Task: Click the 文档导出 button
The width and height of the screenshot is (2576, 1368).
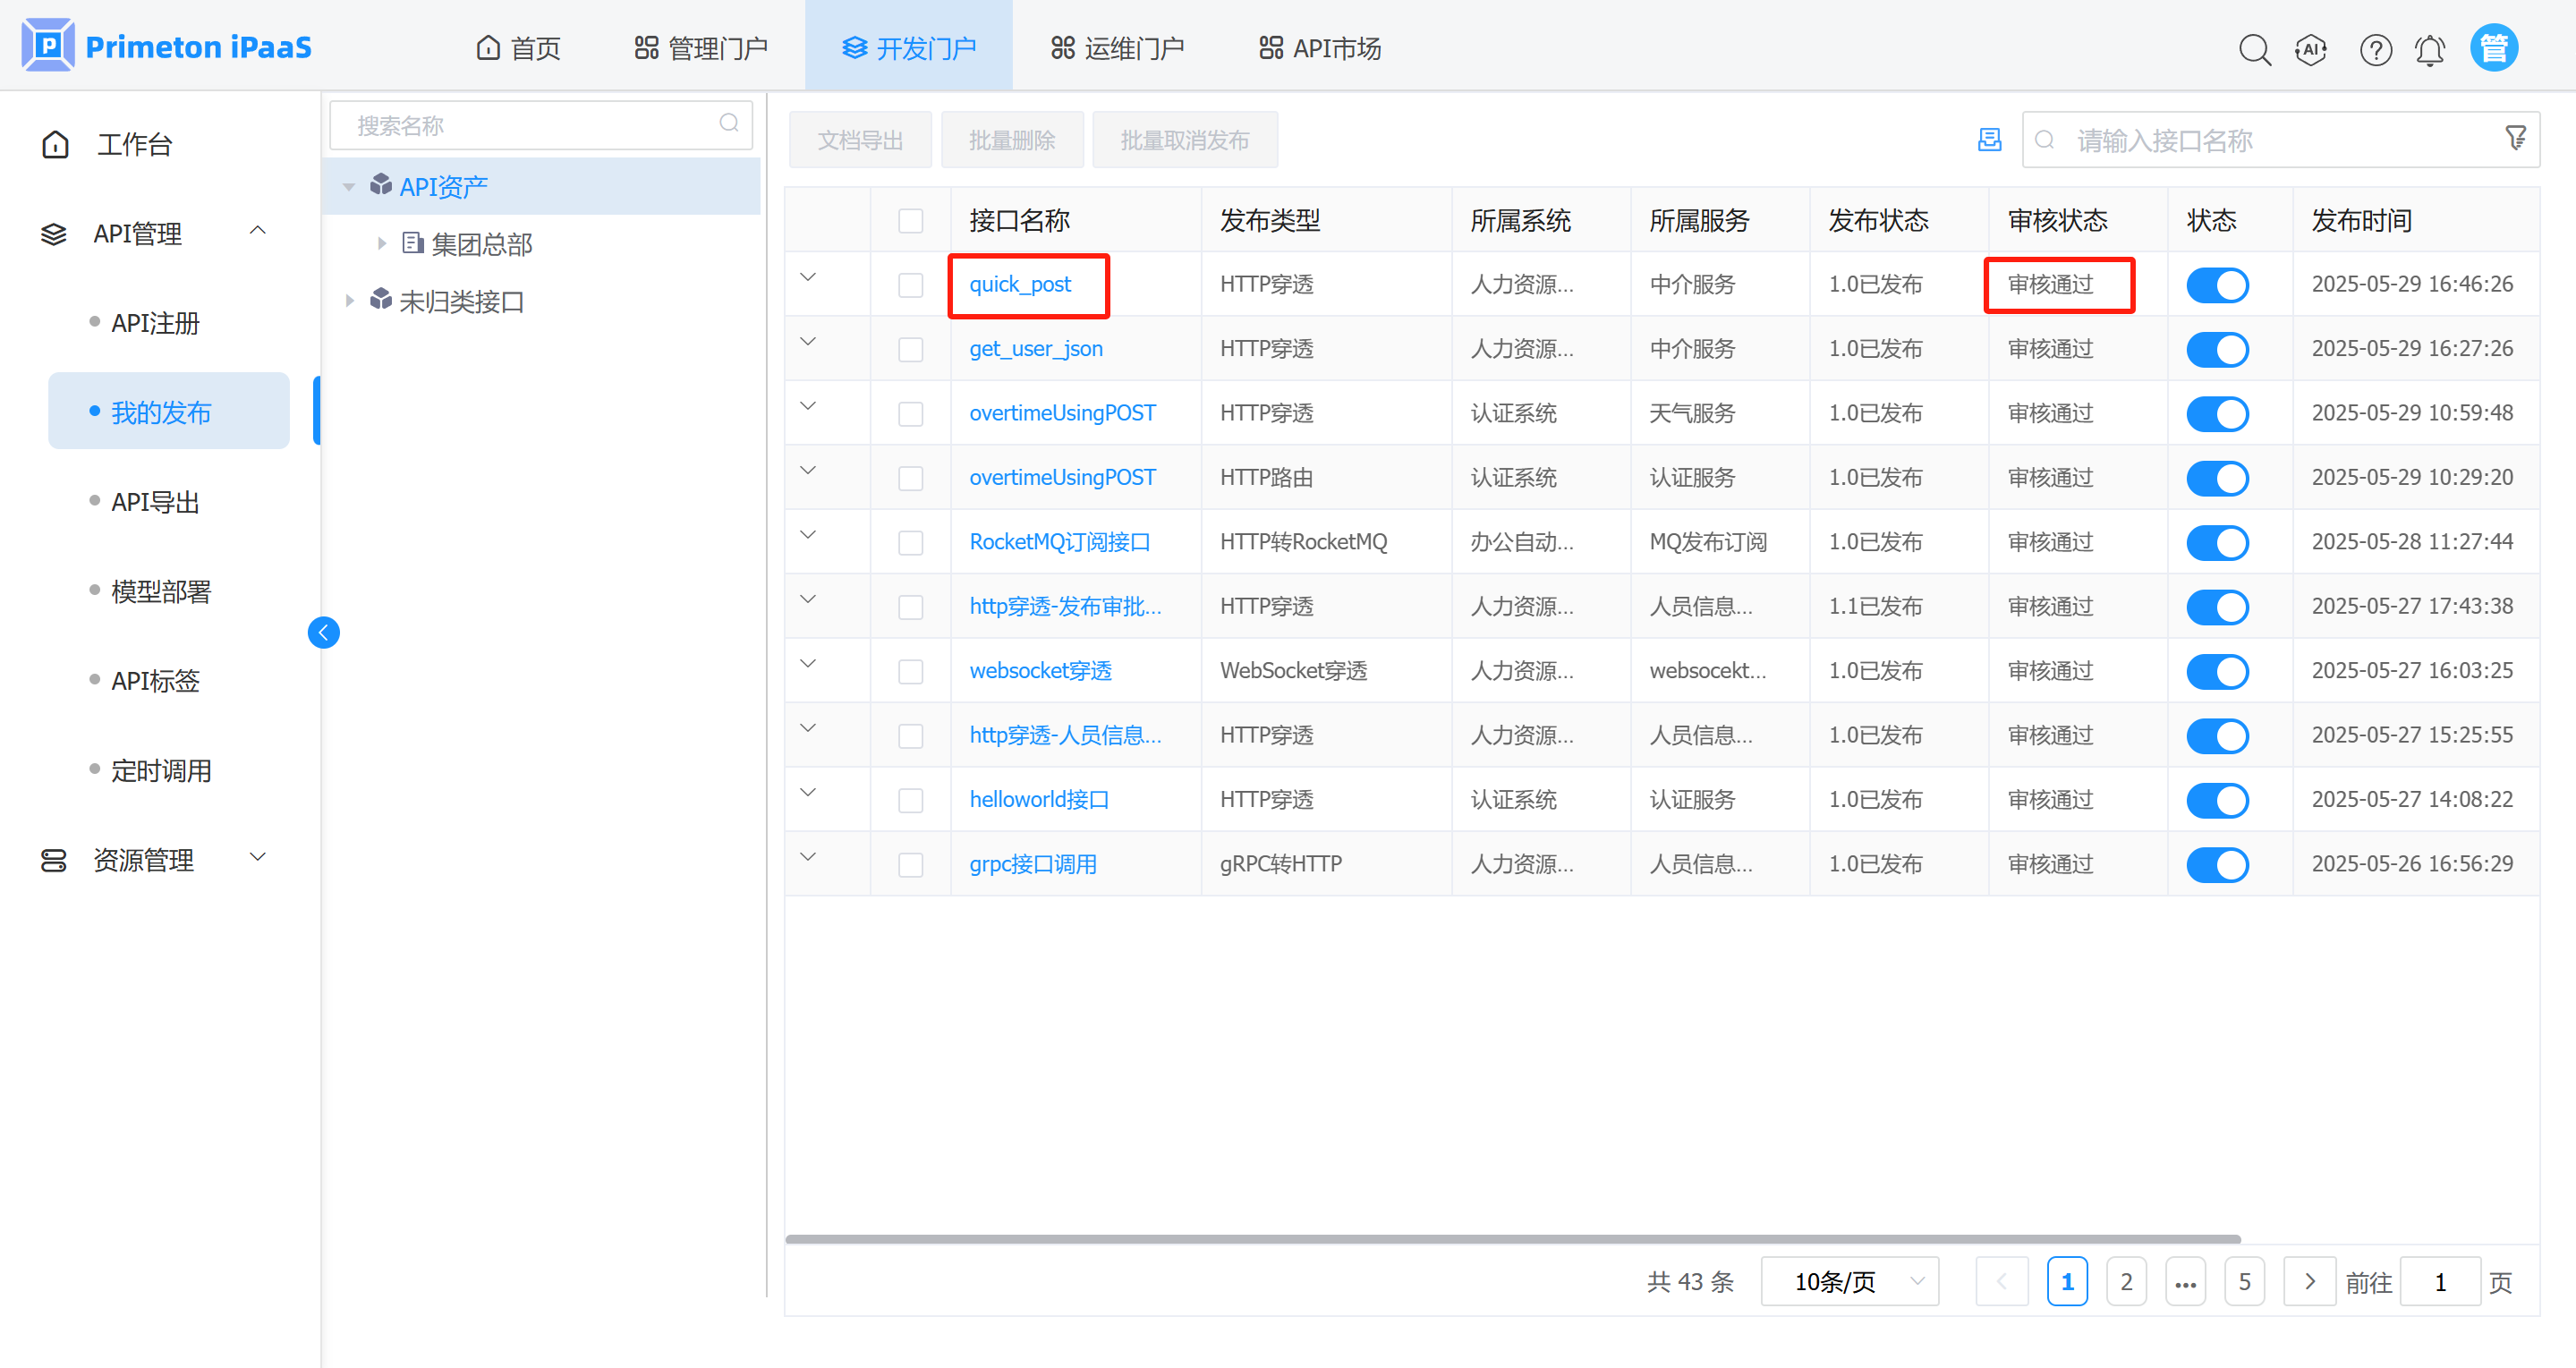Action: pyautogui.click(x=859, y=140)
